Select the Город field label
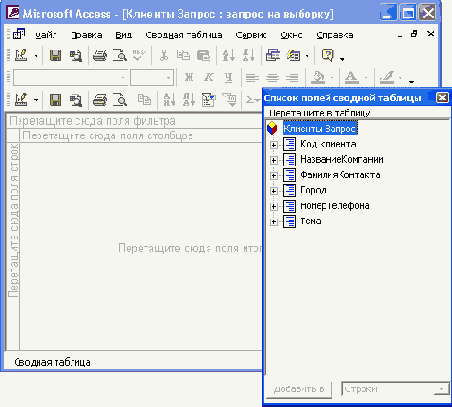The width and height of the screenshot is (452, 407). tap(313, 190)
